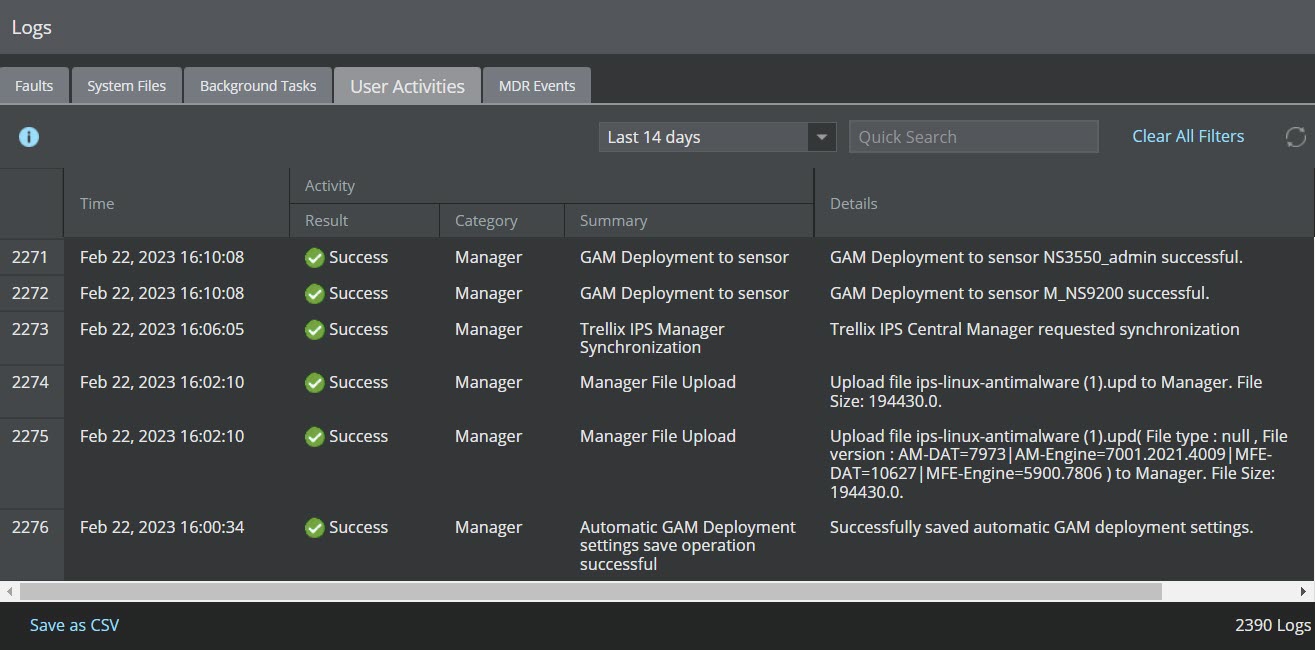
Task: Click time Feb 22, 2023 16:06:05
Action: [162, 329]
